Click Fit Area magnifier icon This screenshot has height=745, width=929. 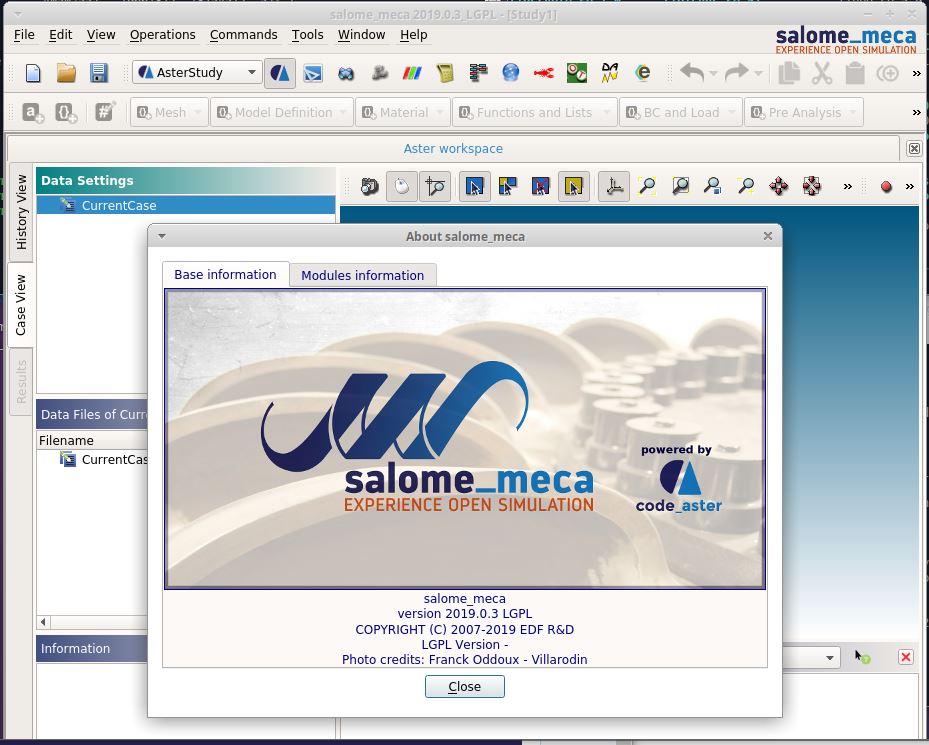click(680, 187)
